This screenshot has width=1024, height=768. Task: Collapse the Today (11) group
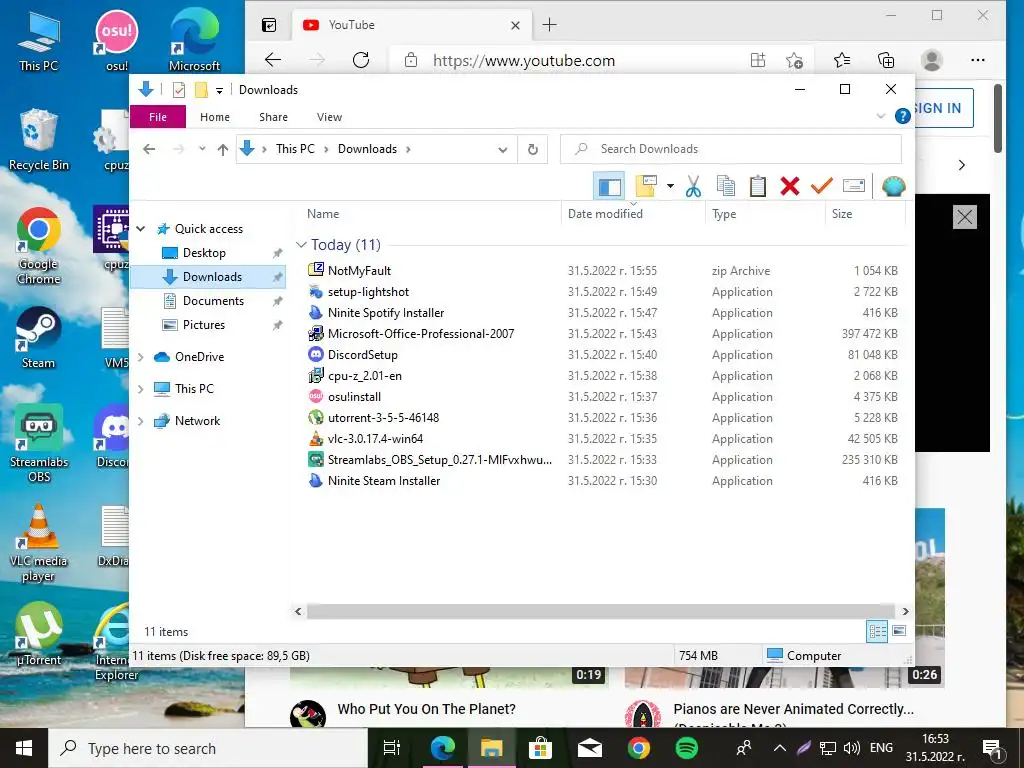[x=301, y=245]
